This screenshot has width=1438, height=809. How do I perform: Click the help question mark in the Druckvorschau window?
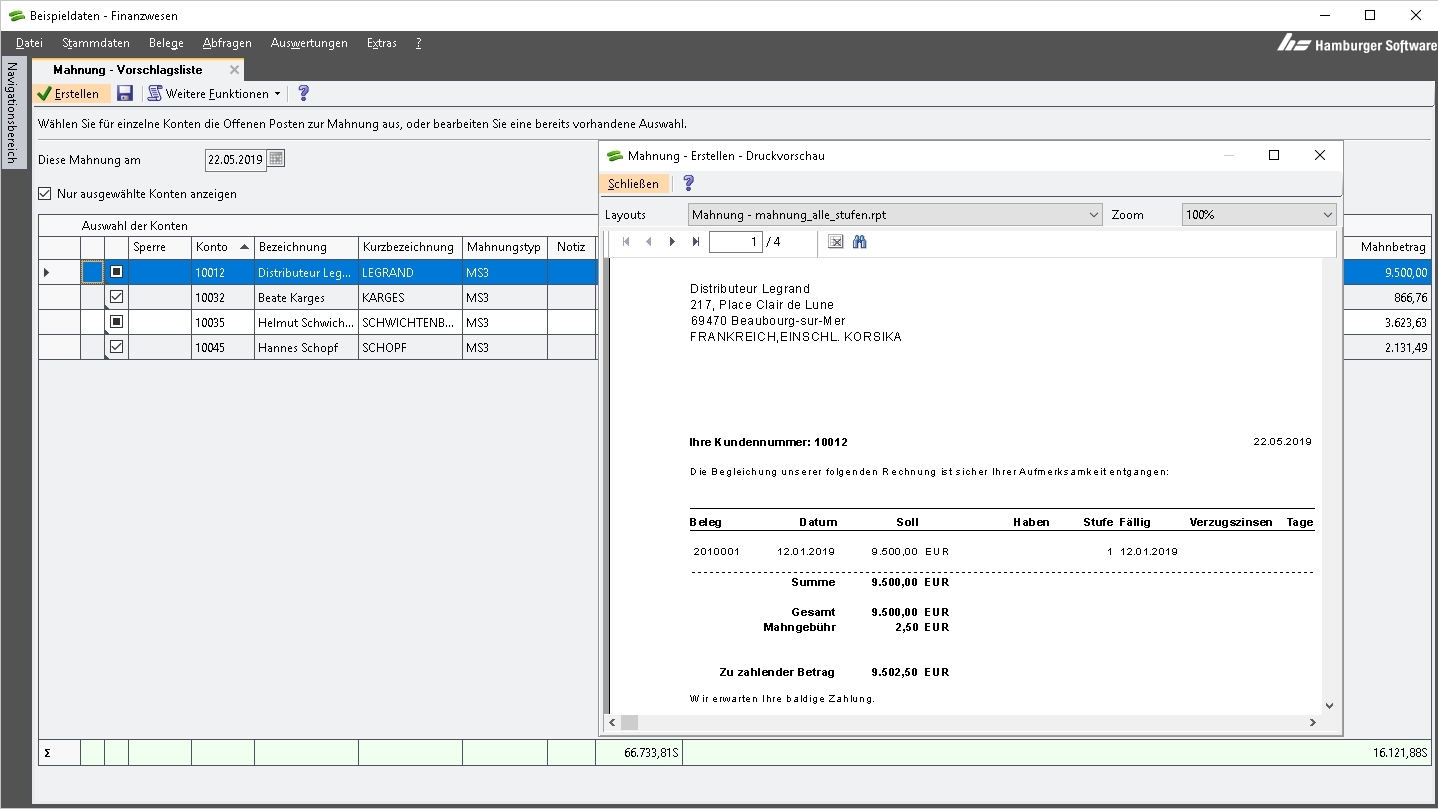688,183
